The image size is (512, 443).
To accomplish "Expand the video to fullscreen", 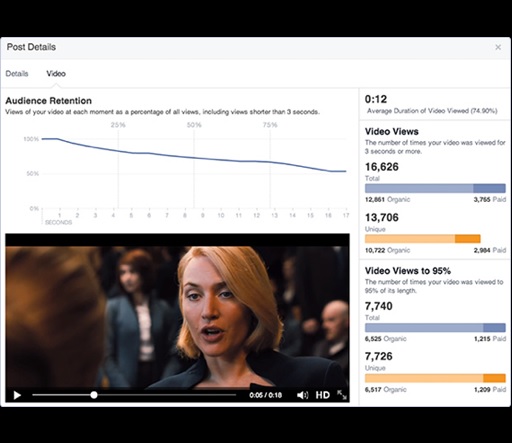I will click(342, 395).
